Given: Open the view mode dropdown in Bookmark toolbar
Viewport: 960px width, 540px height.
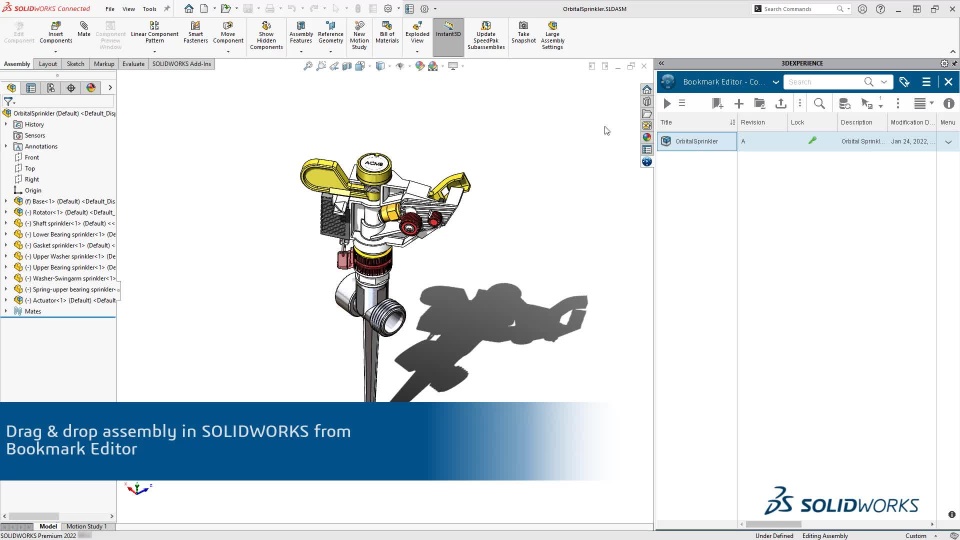Looking at the screenshot, I should click(x=923, y=103).
